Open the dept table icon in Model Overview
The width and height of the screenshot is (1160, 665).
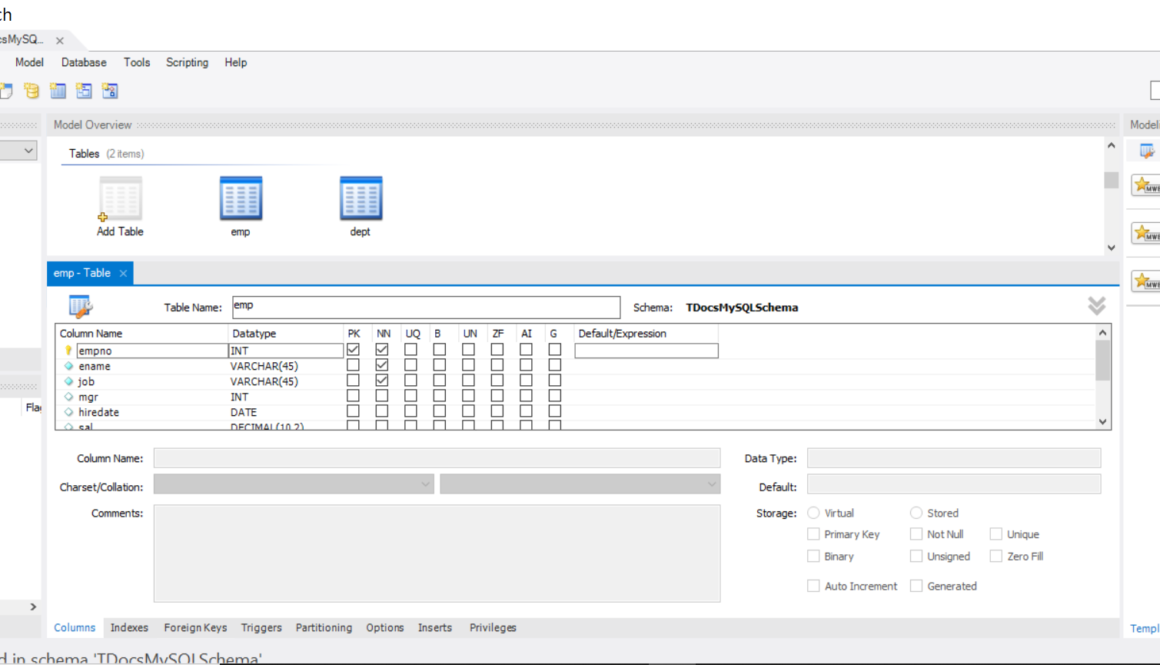pyautogui.click(x=360, y=199)
